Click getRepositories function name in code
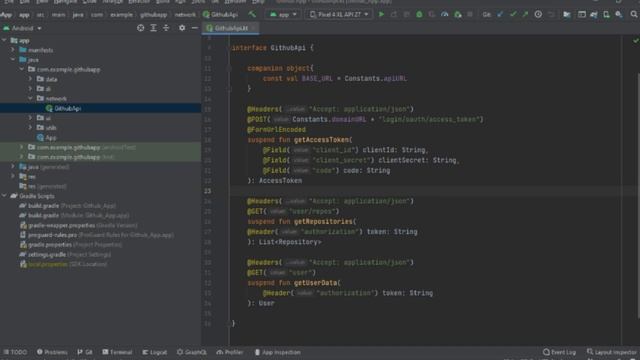This screenshot has width=640, height=360. (x=323, y=221)
